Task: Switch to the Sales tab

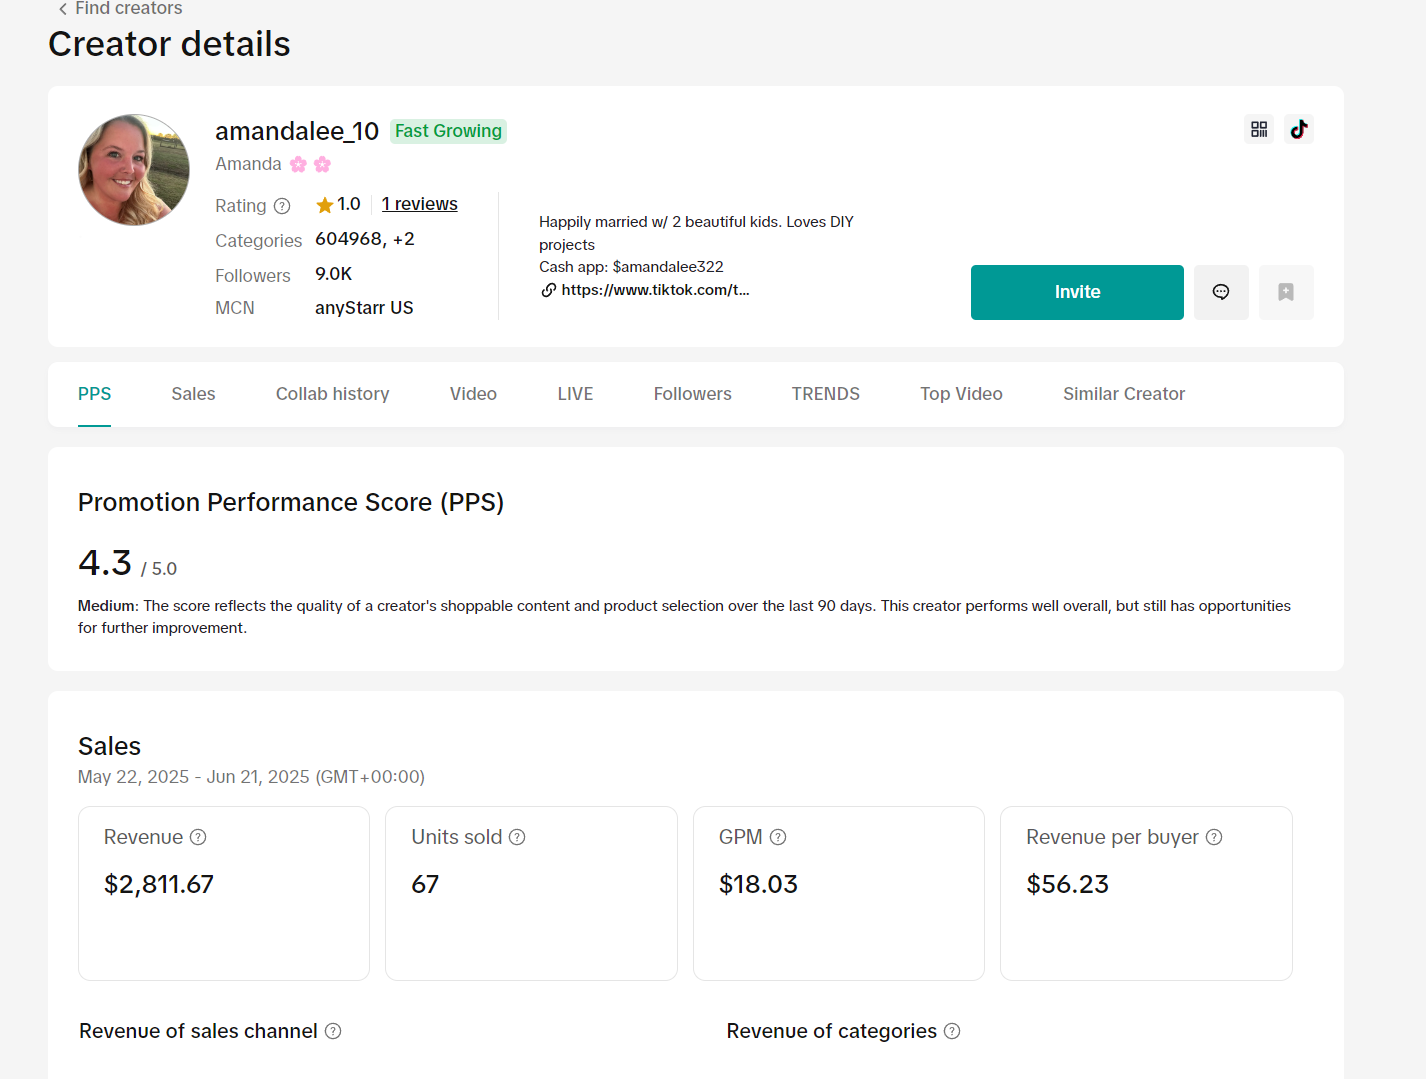Action: (193, 394)
